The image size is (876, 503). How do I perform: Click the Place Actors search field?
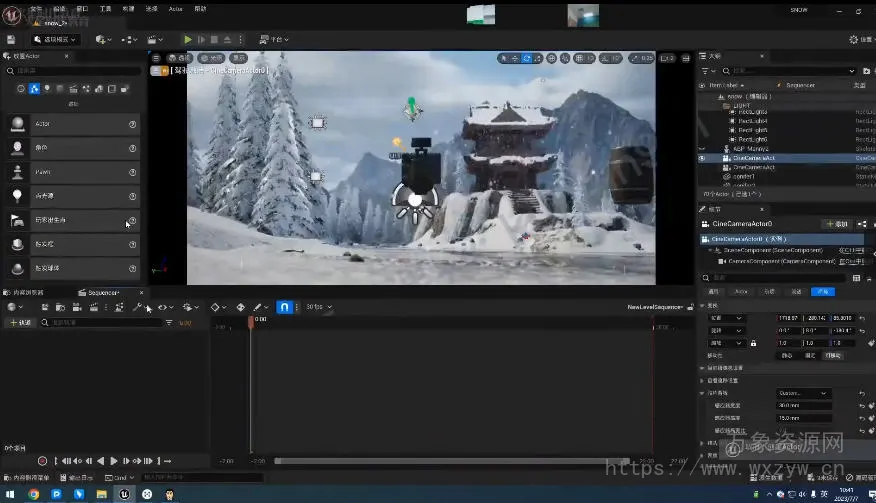pyautogui.click(x=75, y=71)
